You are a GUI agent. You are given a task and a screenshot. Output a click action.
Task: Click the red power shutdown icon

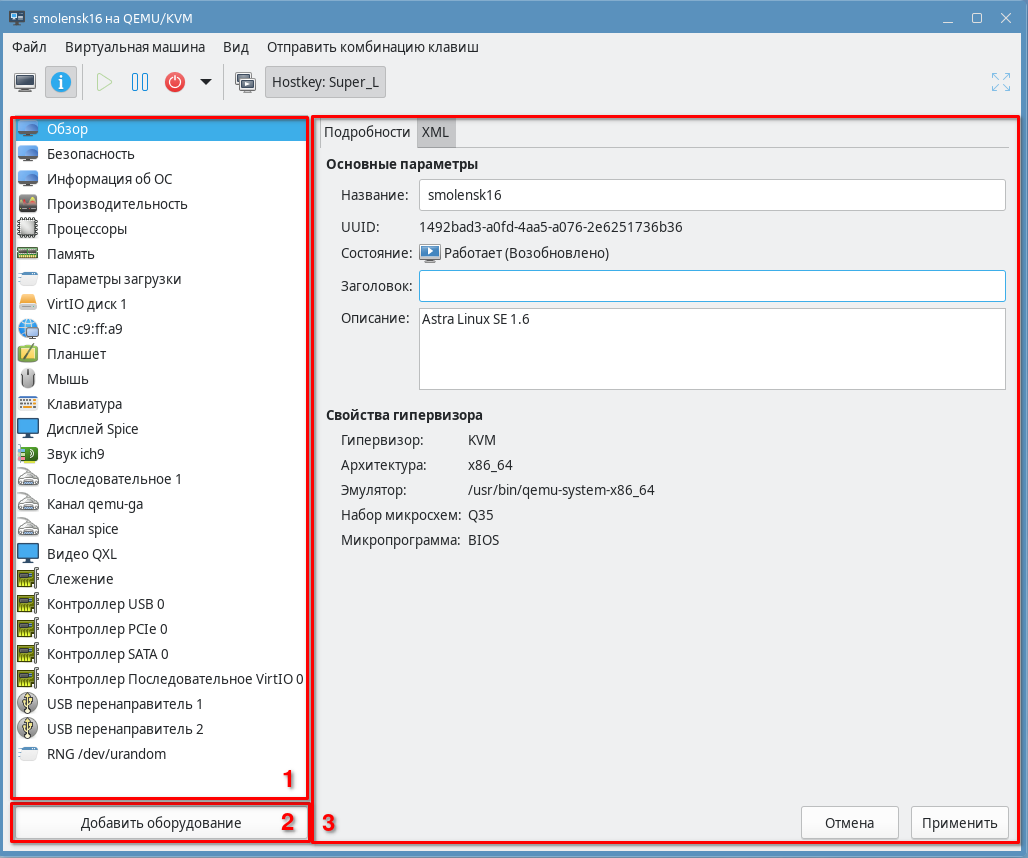(175, 82)
